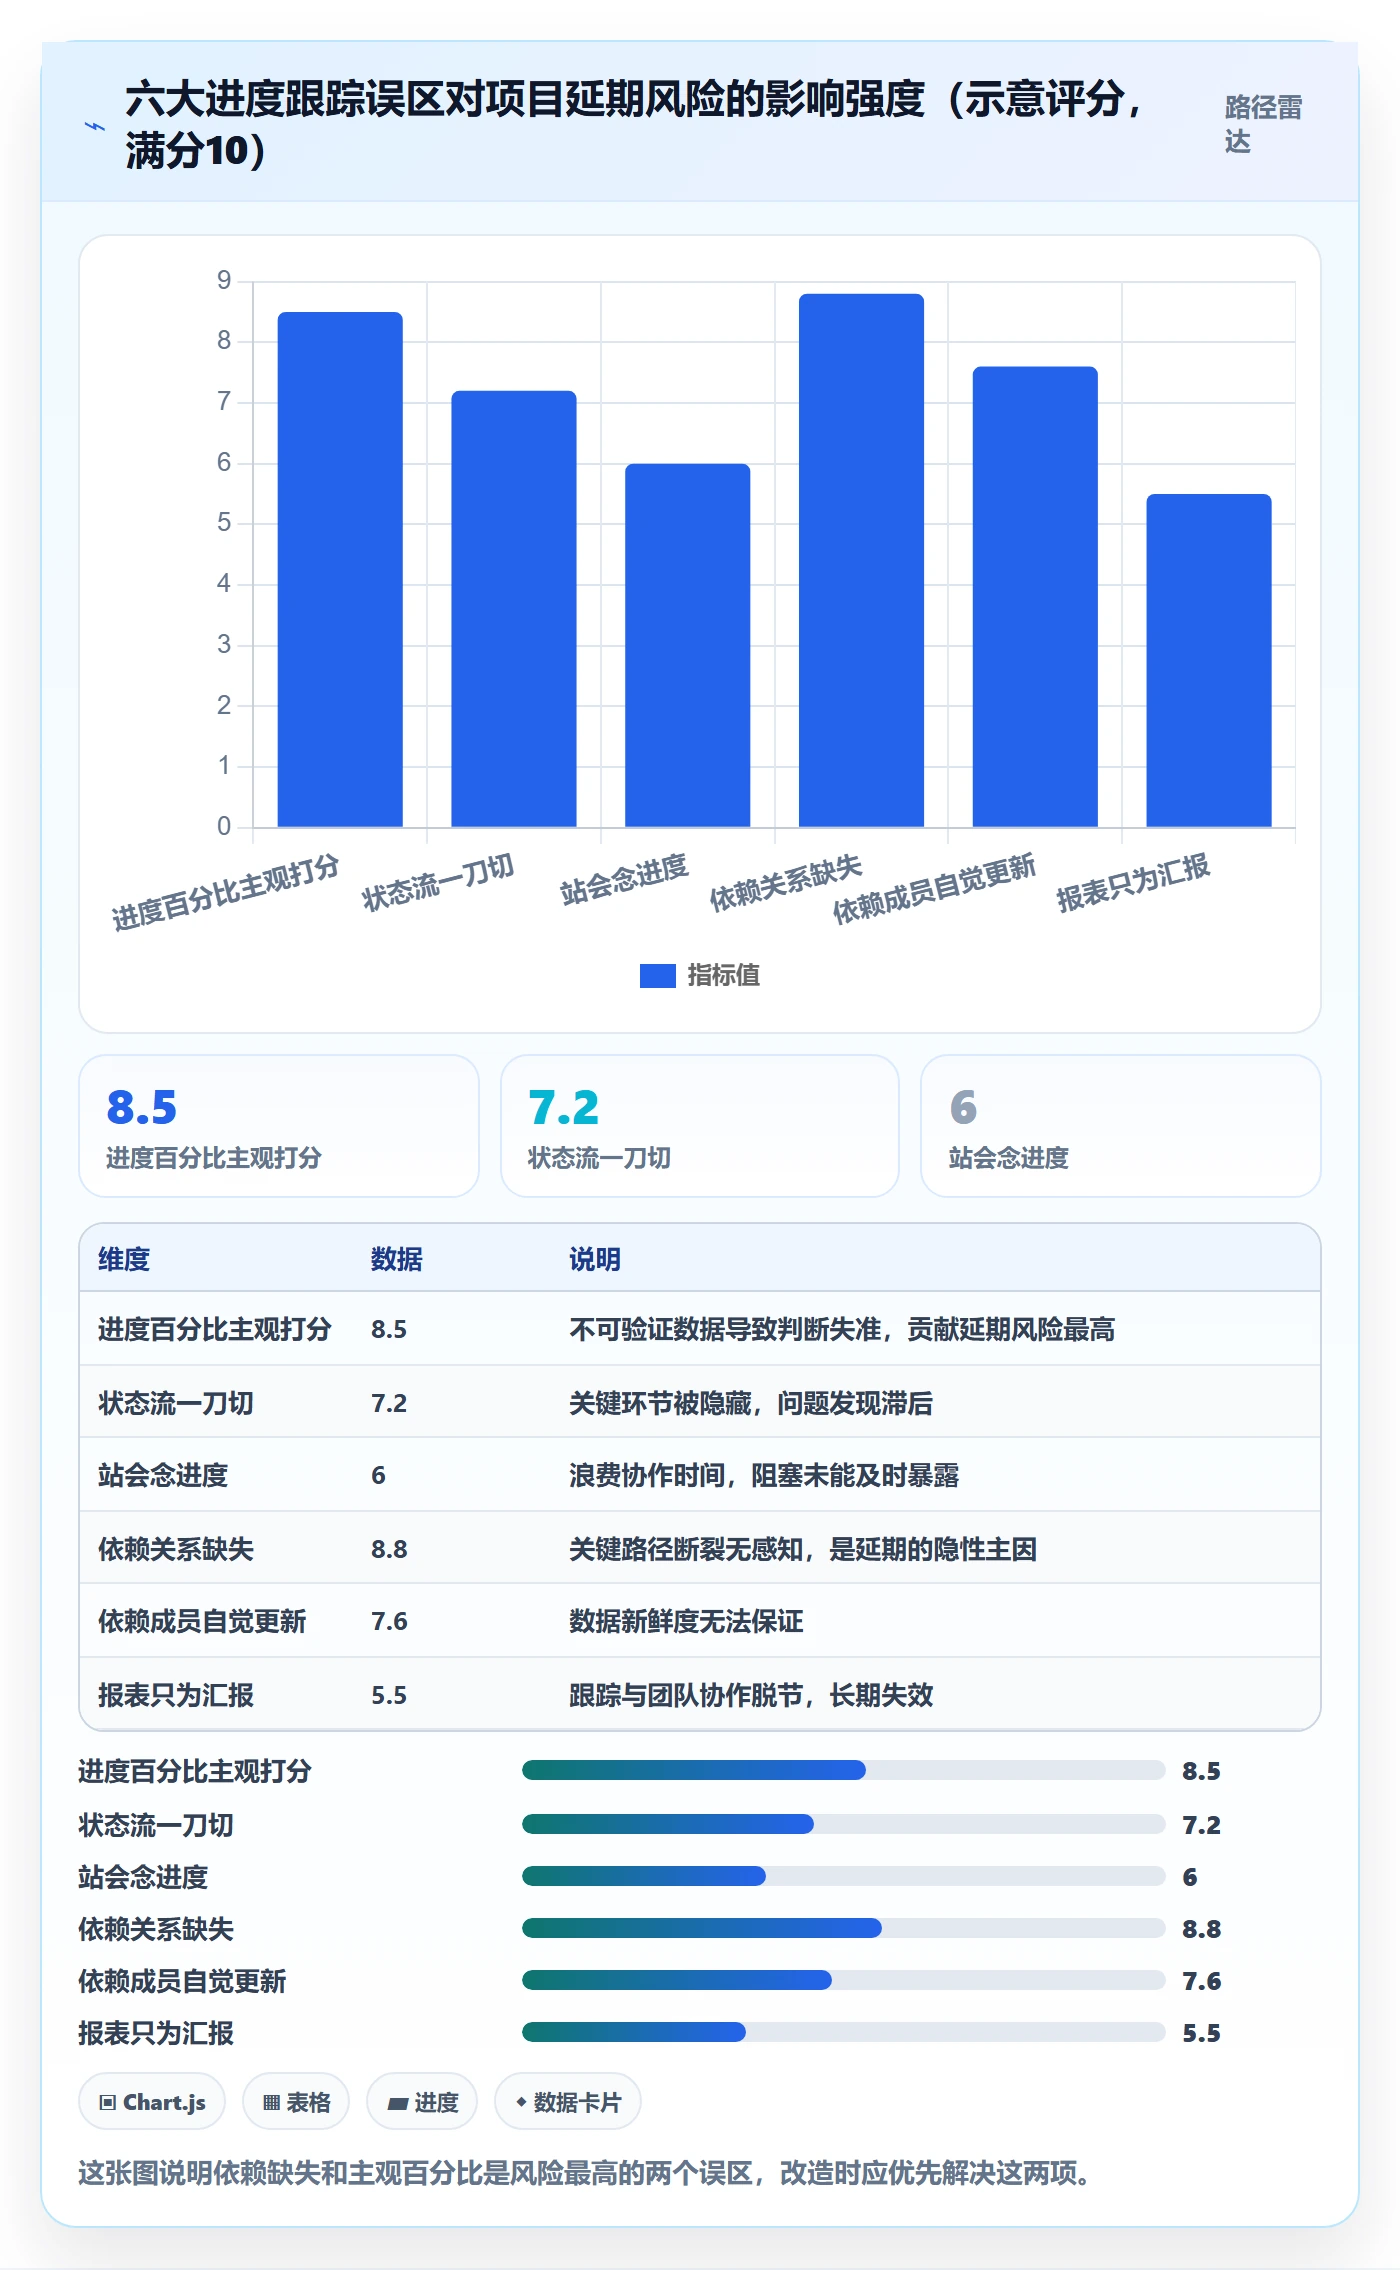The image size is (1400, 2270).
Task: Select table value 7.2 in 状态流一刀切 row
Action: coord(389,1403)
